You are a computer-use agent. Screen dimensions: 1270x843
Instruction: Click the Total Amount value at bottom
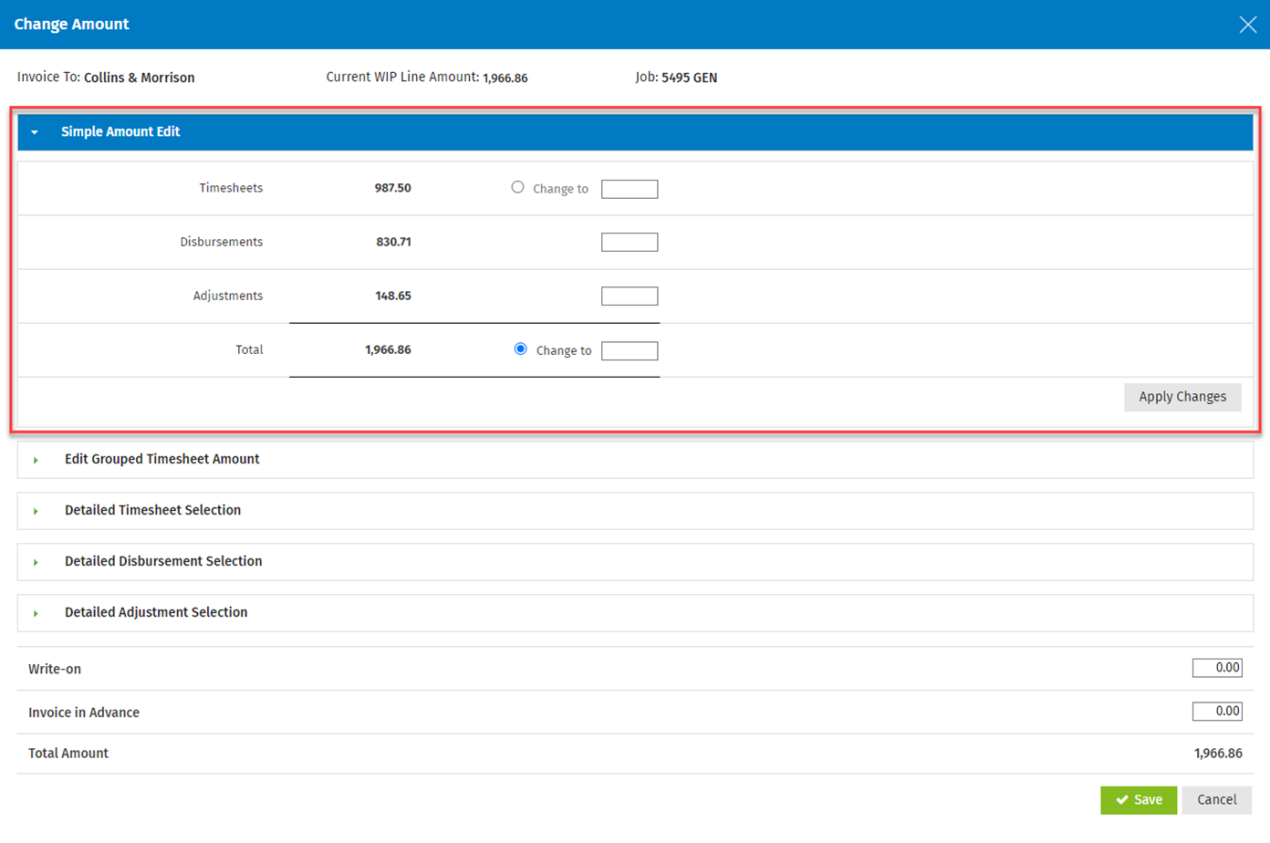(x=1218, y=754)
